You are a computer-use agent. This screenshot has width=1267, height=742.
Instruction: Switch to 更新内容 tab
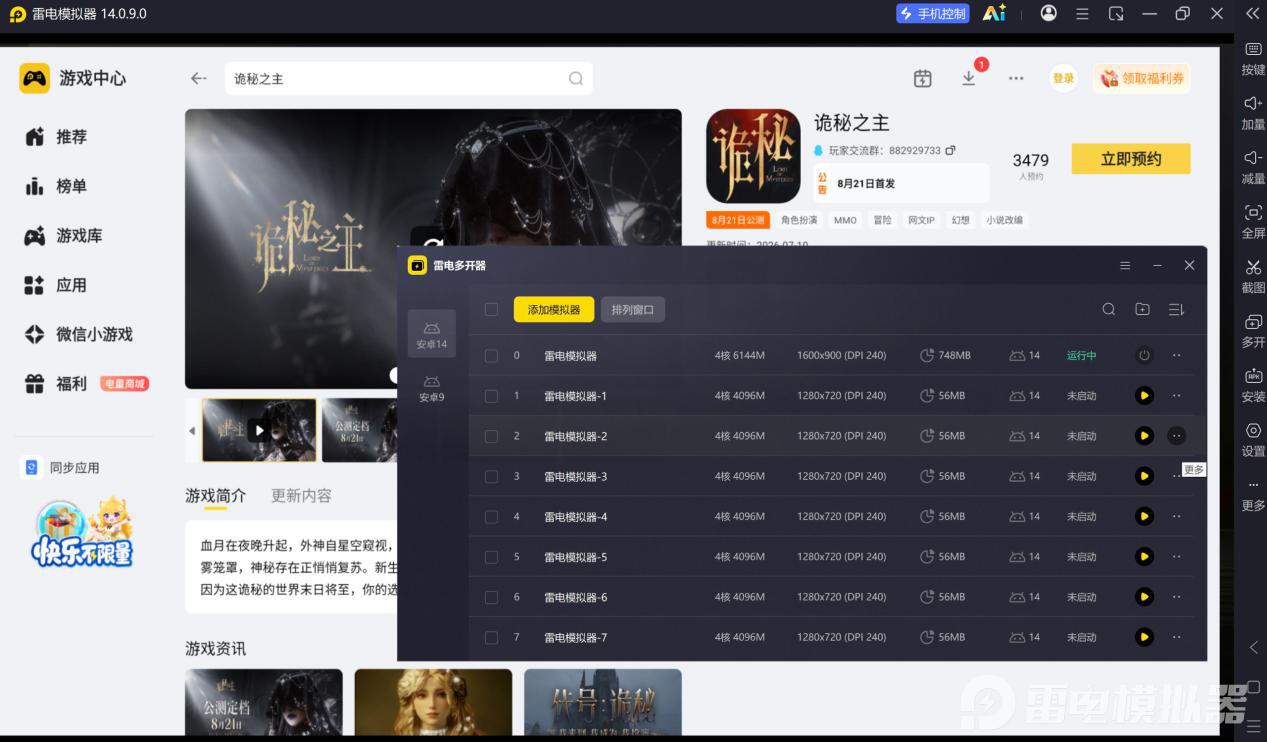[301, 495]
